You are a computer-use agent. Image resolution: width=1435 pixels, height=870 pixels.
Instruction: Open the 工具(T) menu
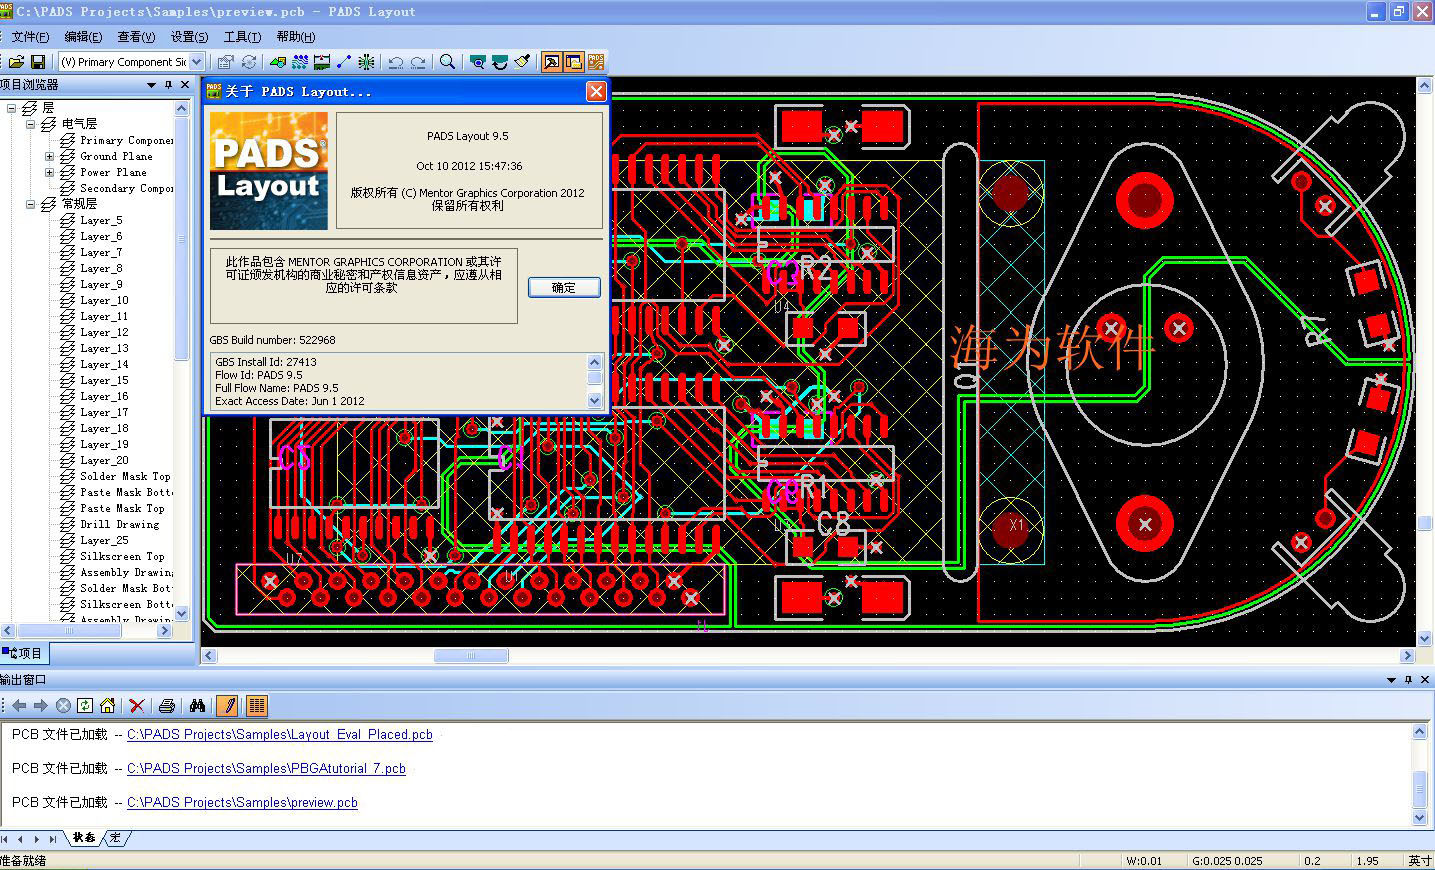point(242,37)
